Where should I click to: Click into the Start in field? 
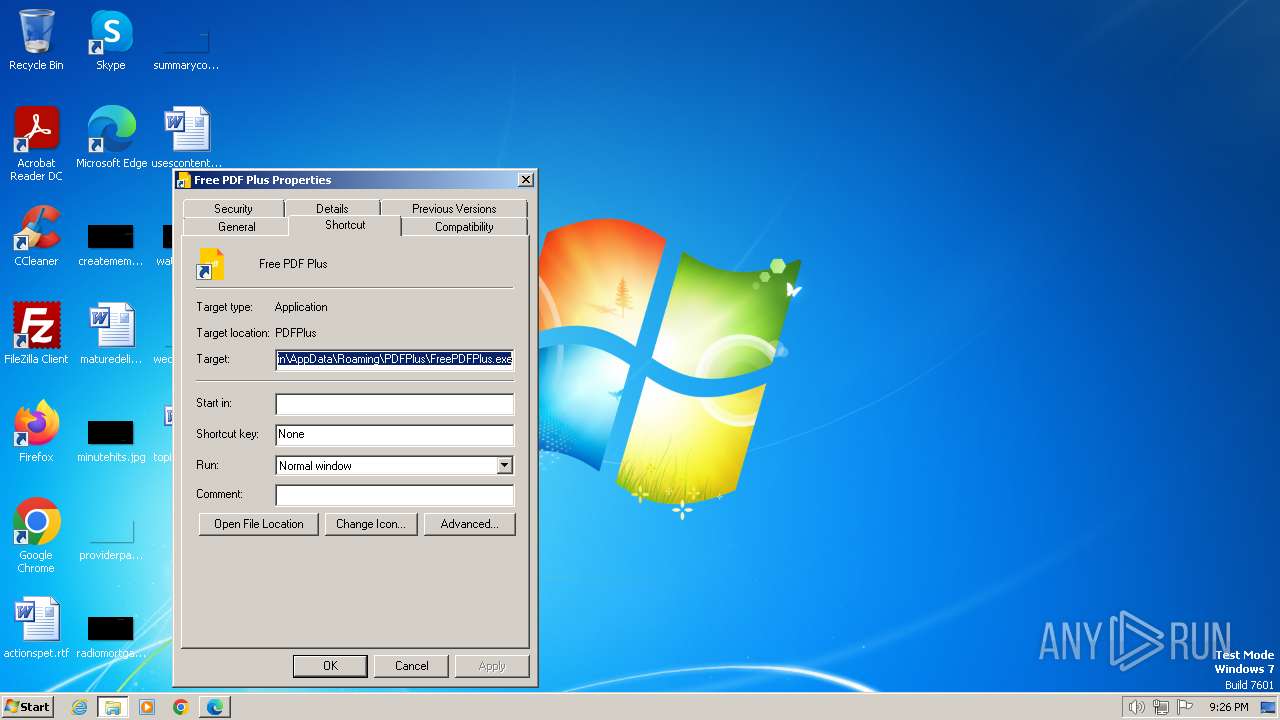tap(395, 404)
